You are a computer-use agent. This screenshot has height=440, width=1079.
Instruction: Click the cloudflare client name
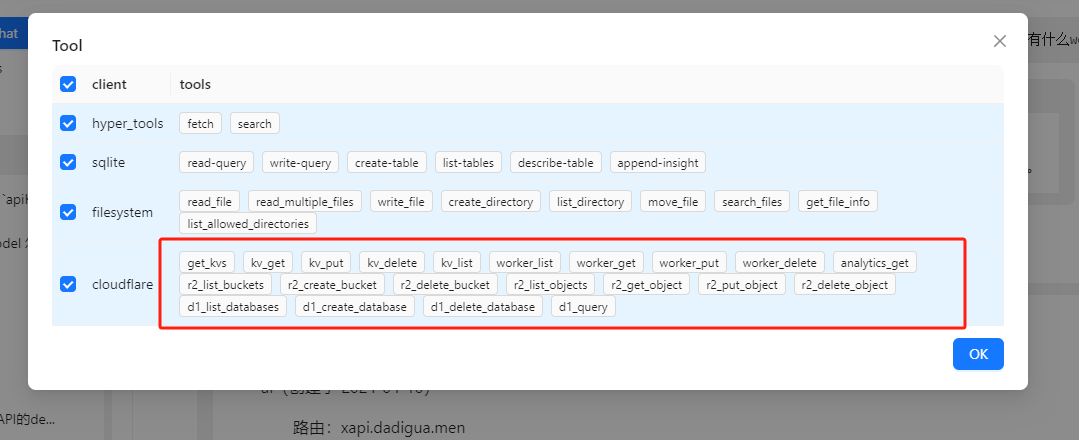[123, 284]
